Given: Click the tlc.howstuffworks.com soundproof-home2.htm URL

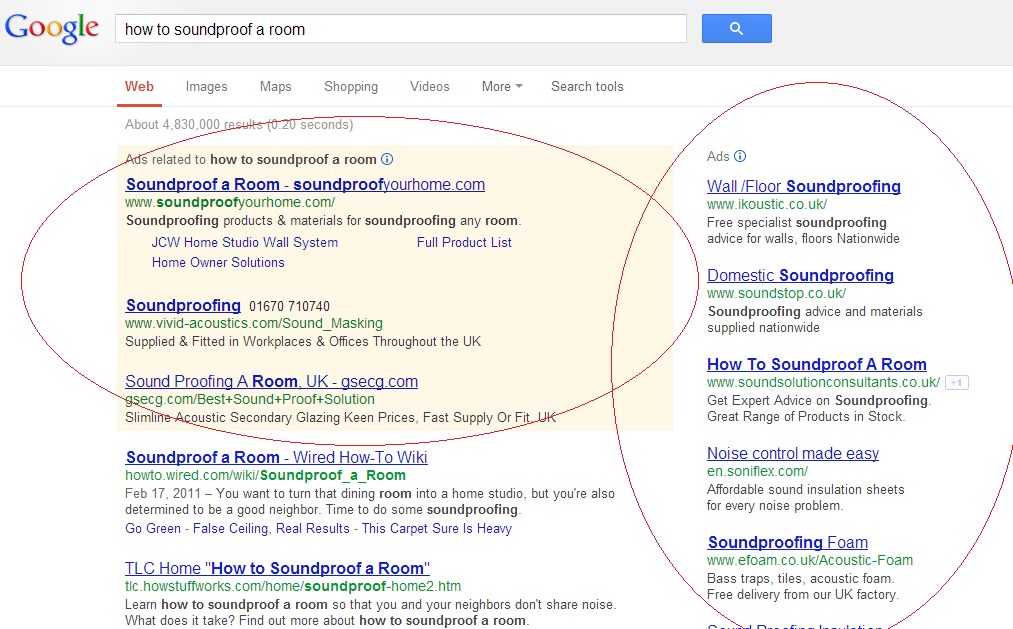Looking at the screenshot, I should (293, 586).
